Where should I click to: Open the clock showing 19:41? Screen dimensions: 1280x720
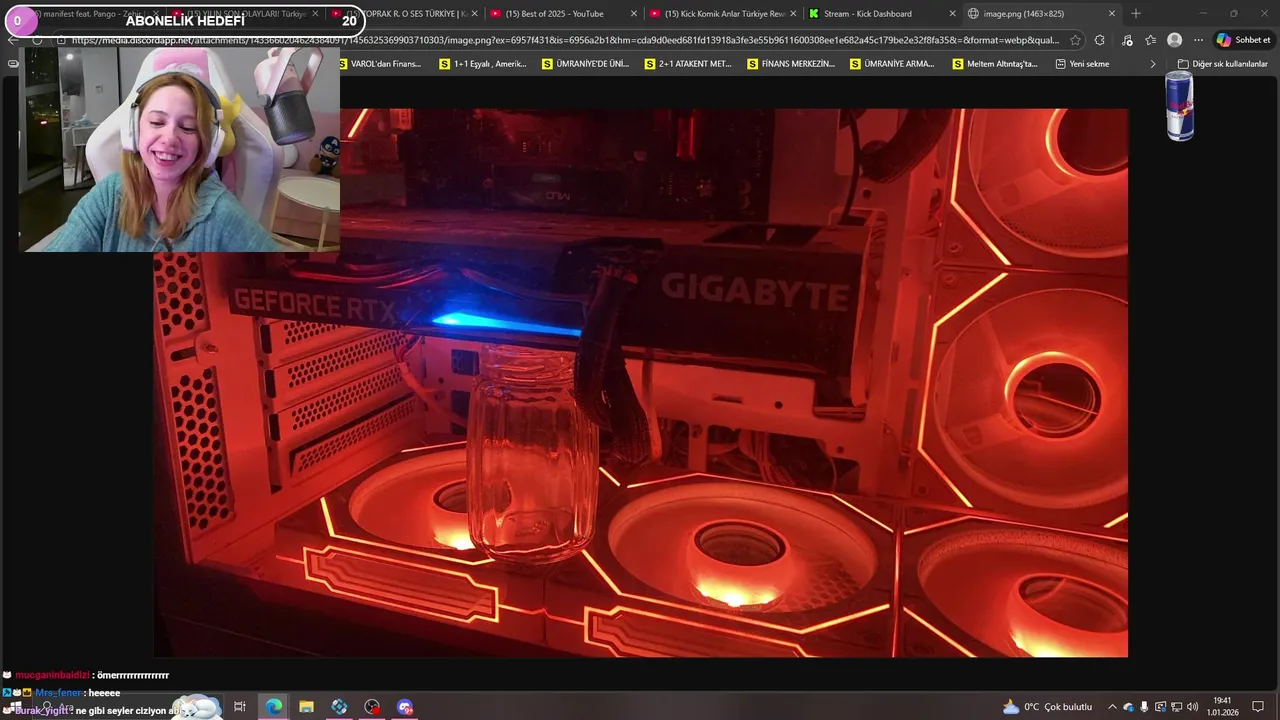(1222, 706)
